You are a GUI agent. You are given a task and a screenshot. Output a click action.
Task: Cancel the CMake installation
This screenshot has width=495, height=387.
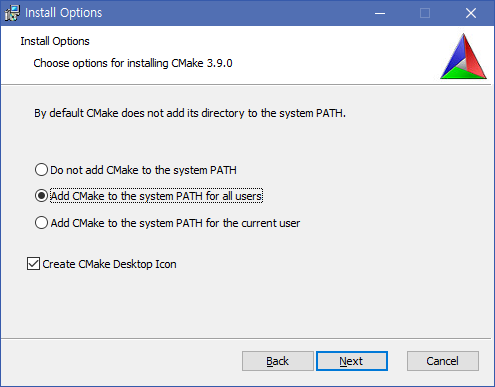(x=443, y=361)
